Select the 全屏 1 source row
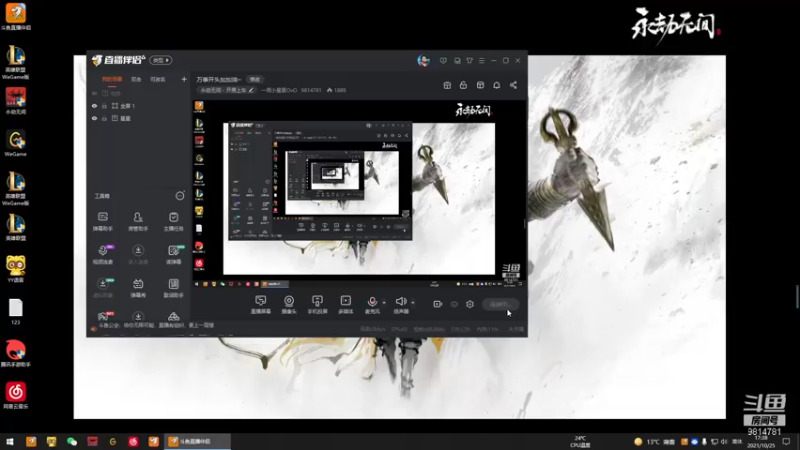The image size is (800, 450). pyautogui.click(x=139, y=106)
